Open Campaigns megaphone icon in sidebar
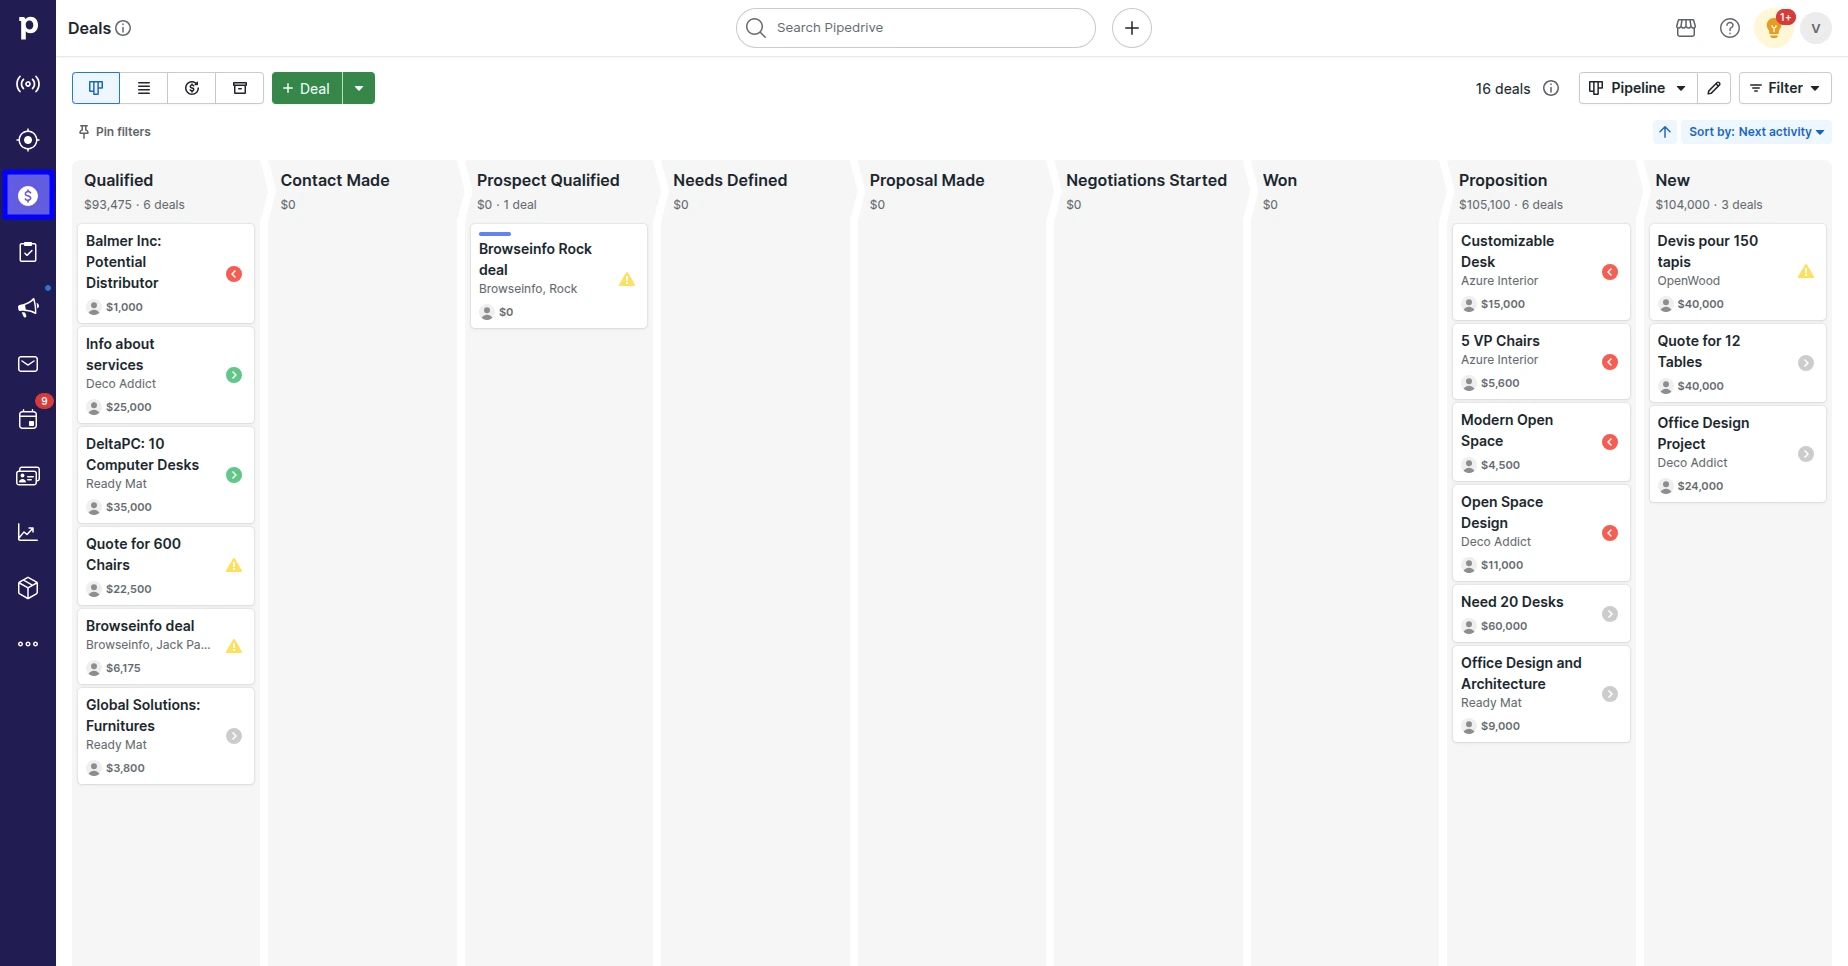 pyautogui.click(x=28, y=308)
